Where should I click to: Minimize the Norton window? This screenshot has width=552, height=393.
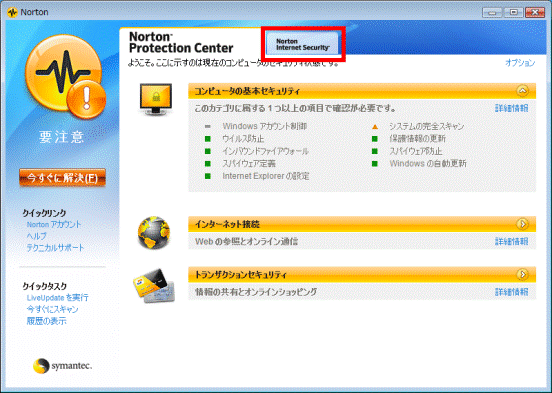[492, 13]
